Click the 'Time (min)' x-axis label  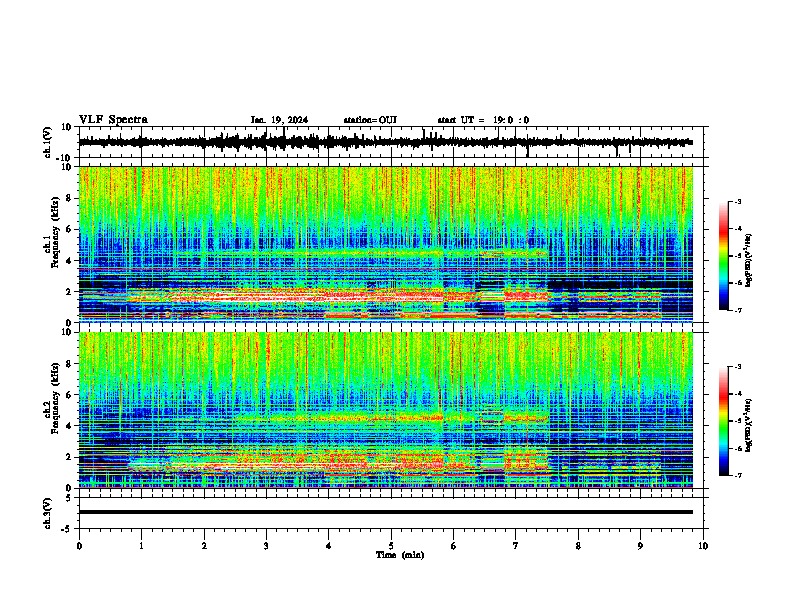(400, 555)
